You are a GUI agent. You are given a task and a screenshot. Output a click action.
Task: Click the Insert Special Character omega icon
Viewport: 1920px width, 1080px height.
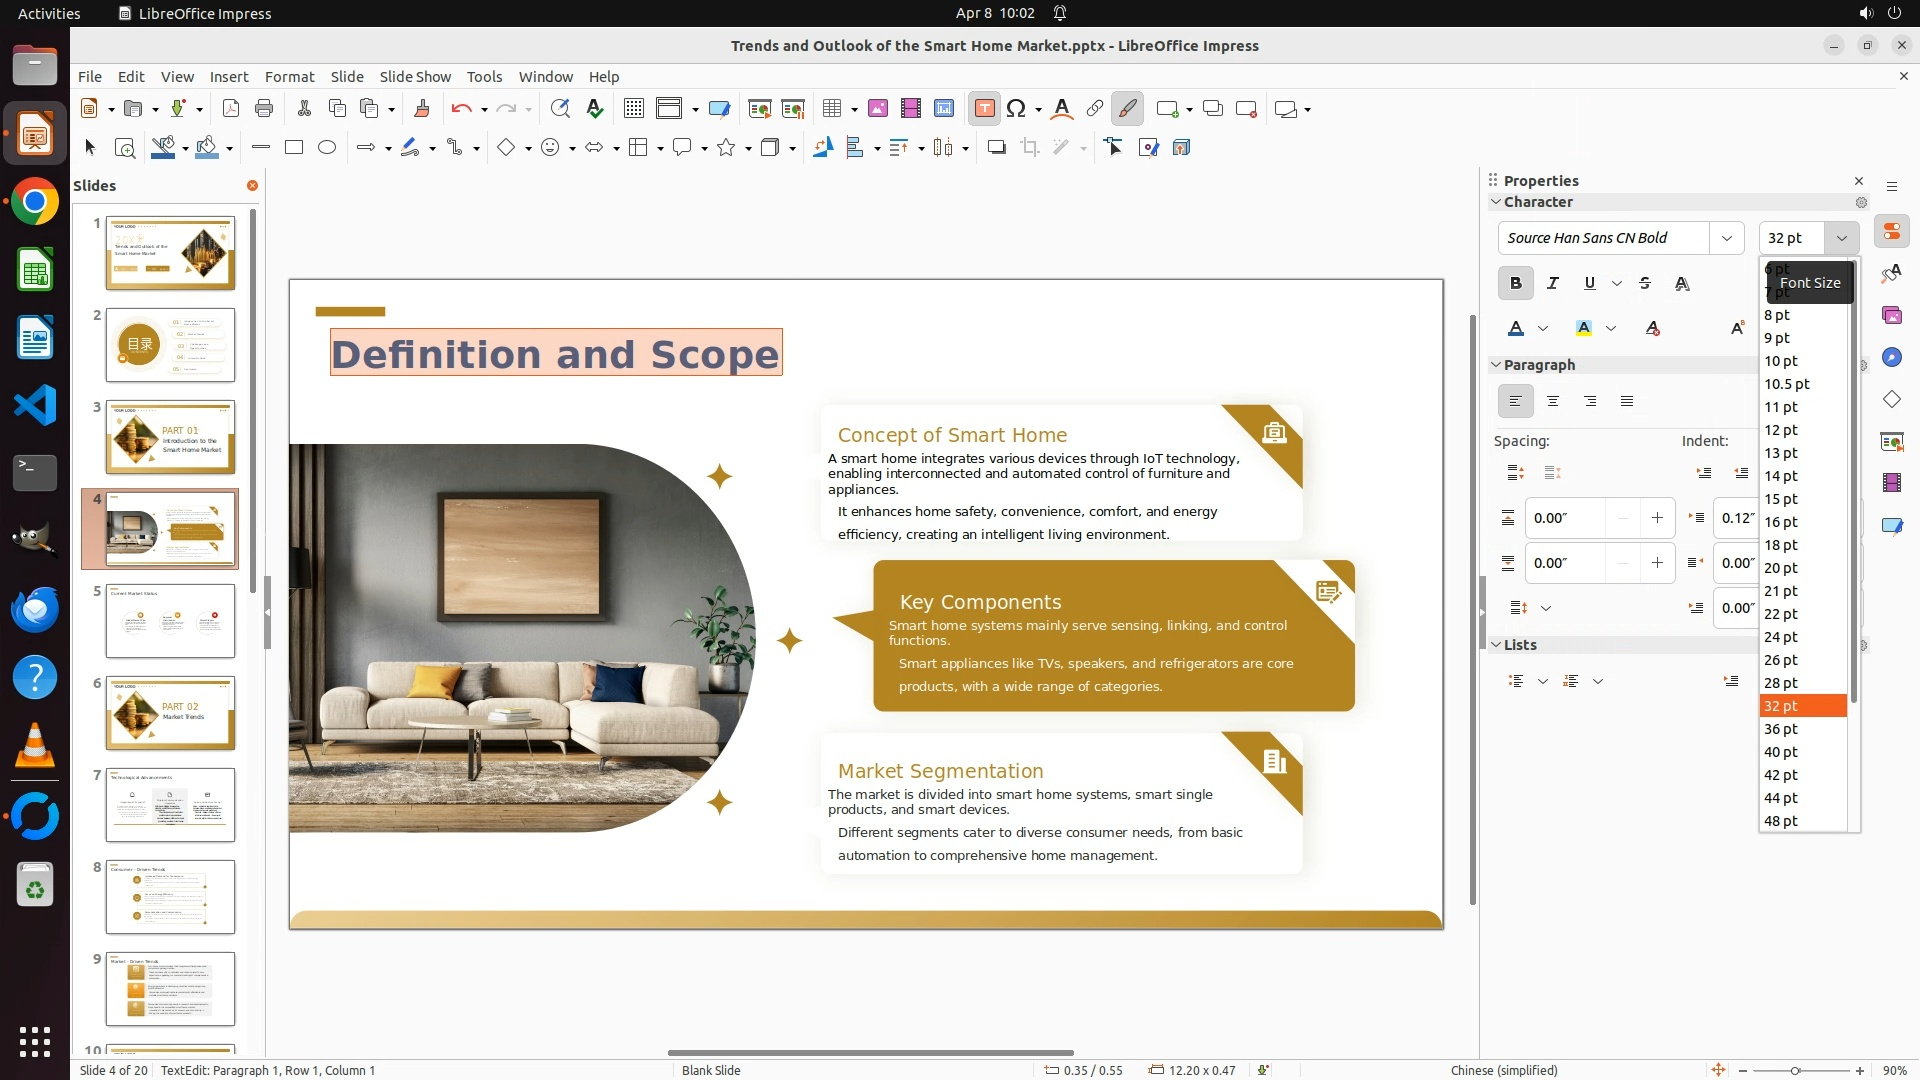[1017, 109]
